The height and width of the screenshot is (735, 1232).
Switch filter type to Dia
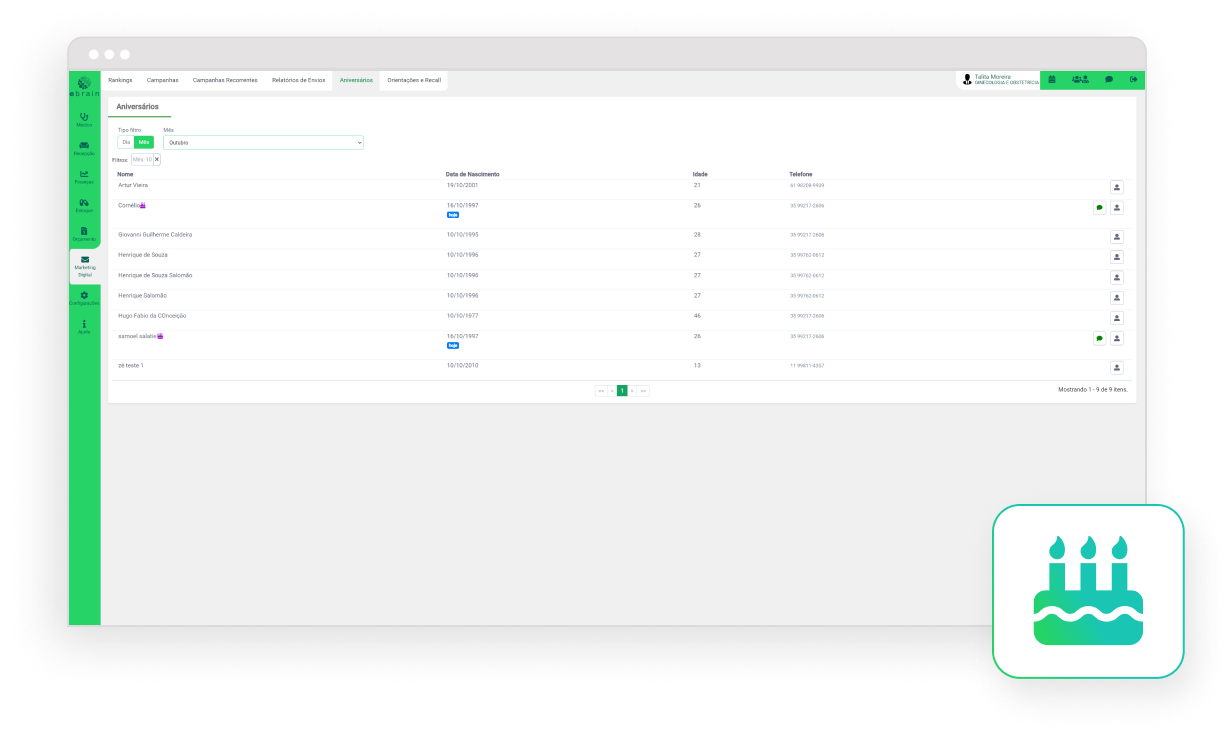click(x=126, y=142)
